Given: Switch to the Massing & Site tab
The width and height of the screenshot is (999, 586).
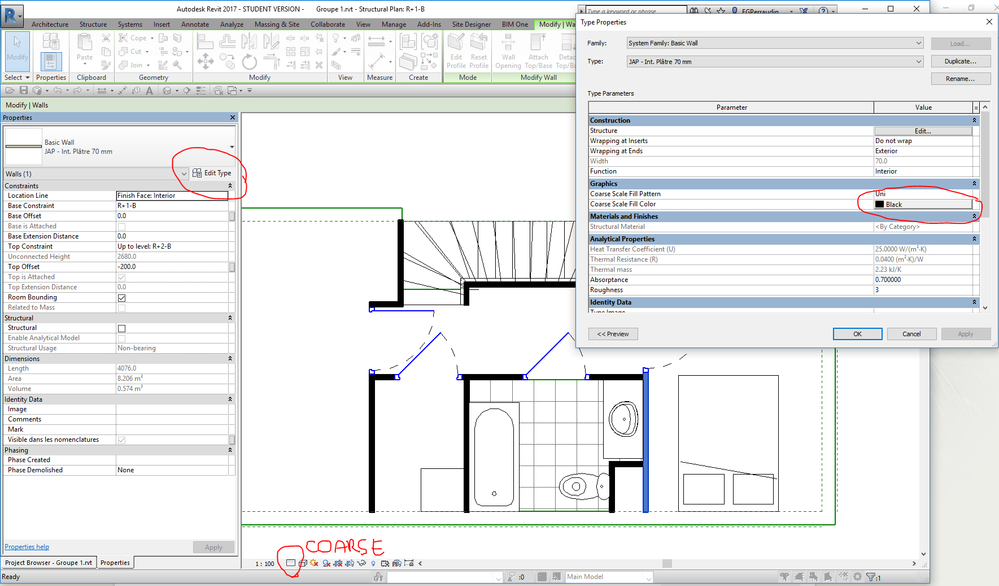Looking at the screenshot, I should pos(277,24).
